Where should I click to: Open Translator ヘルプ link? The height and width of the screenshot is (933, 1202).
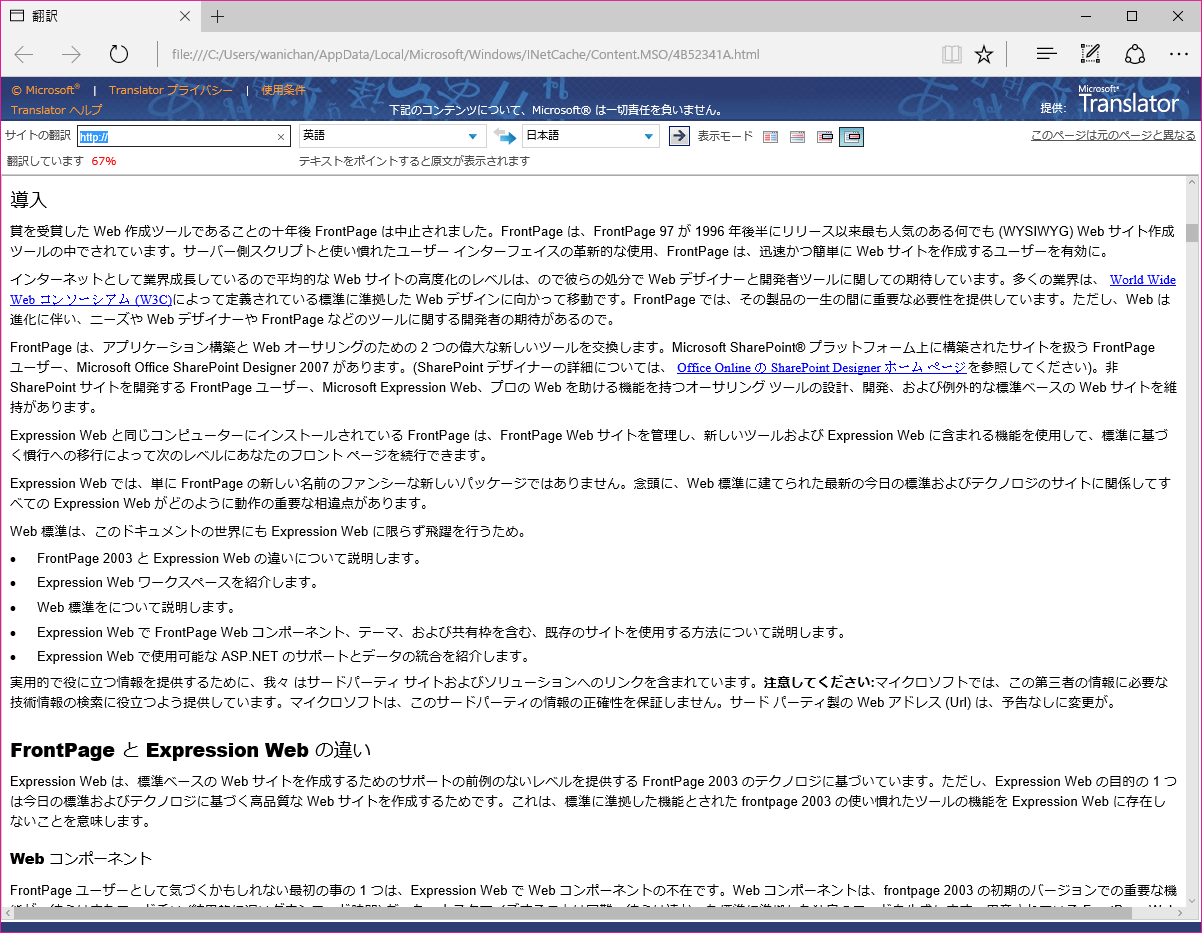coord(56,110)
